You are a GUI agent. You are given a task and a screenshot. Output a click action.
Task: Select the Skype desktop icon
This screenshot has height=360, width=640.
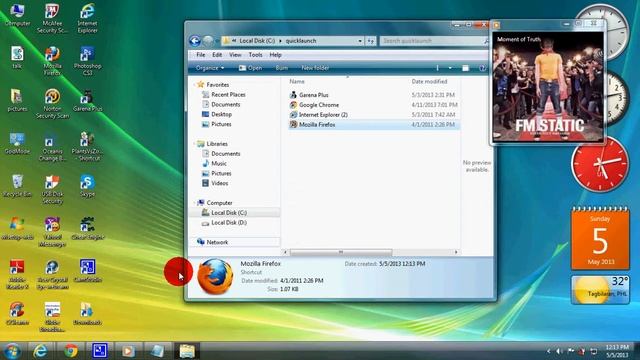[x=87, y=186]
